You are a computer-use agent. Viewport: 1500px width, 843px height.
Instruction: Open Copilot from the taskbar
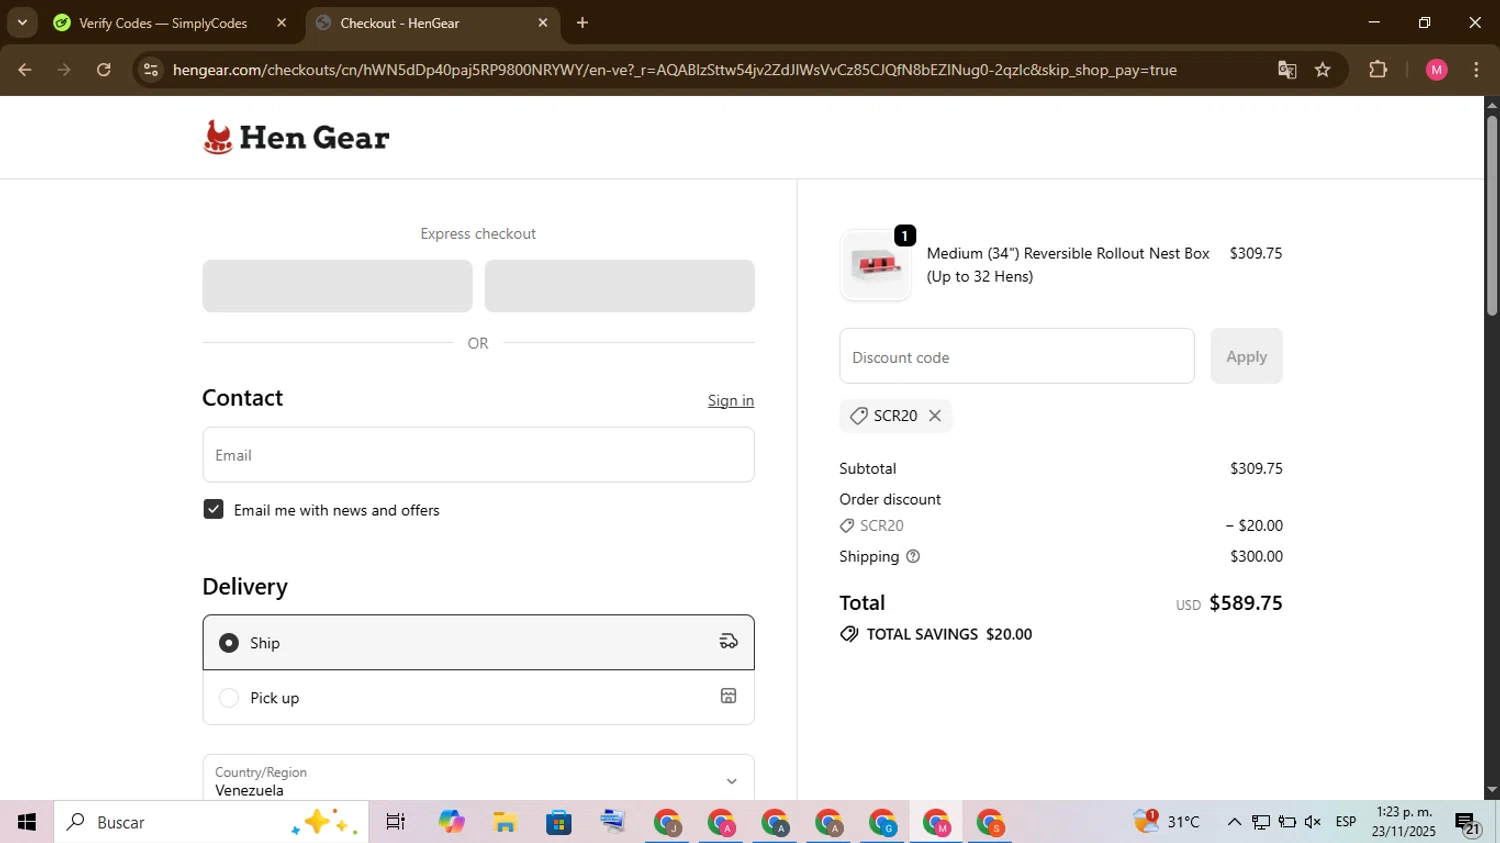(x=451, y=822)
